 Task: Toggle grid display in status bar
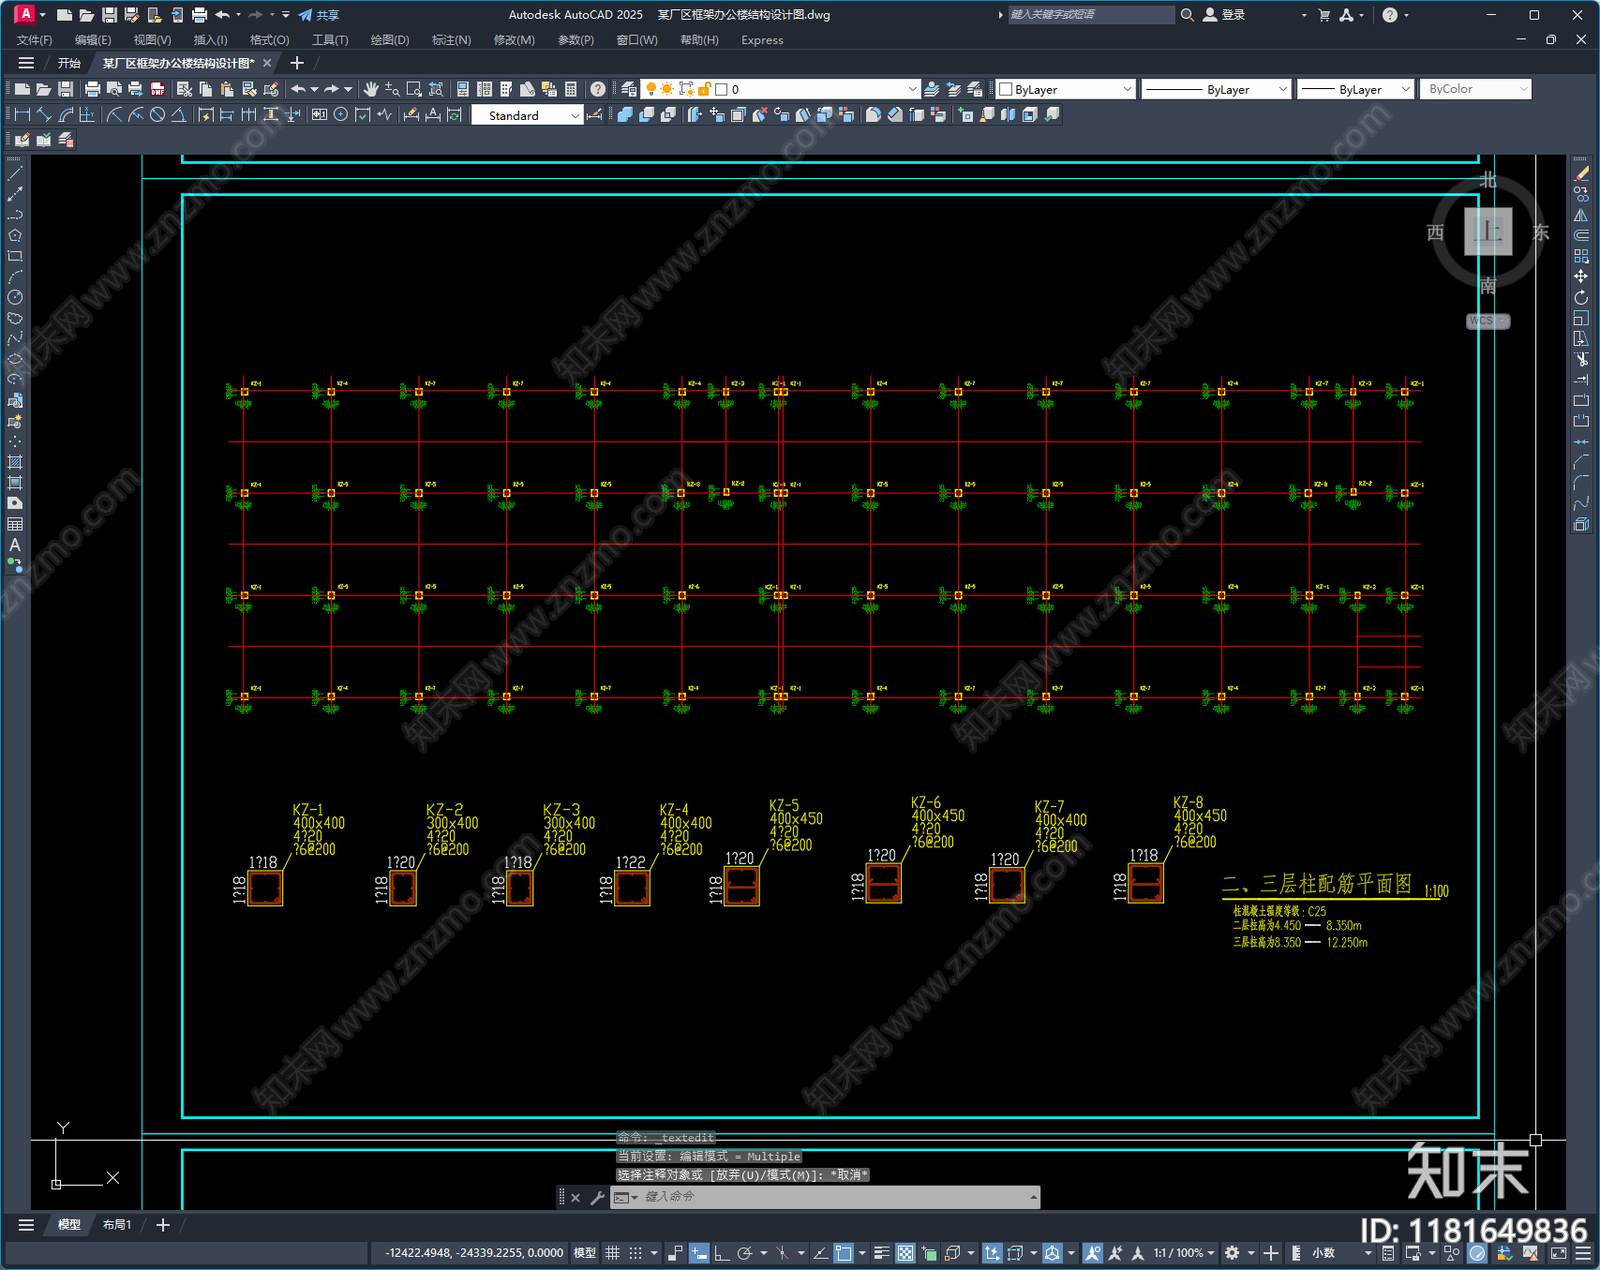pyautogui.click(x=612, y=1253)
